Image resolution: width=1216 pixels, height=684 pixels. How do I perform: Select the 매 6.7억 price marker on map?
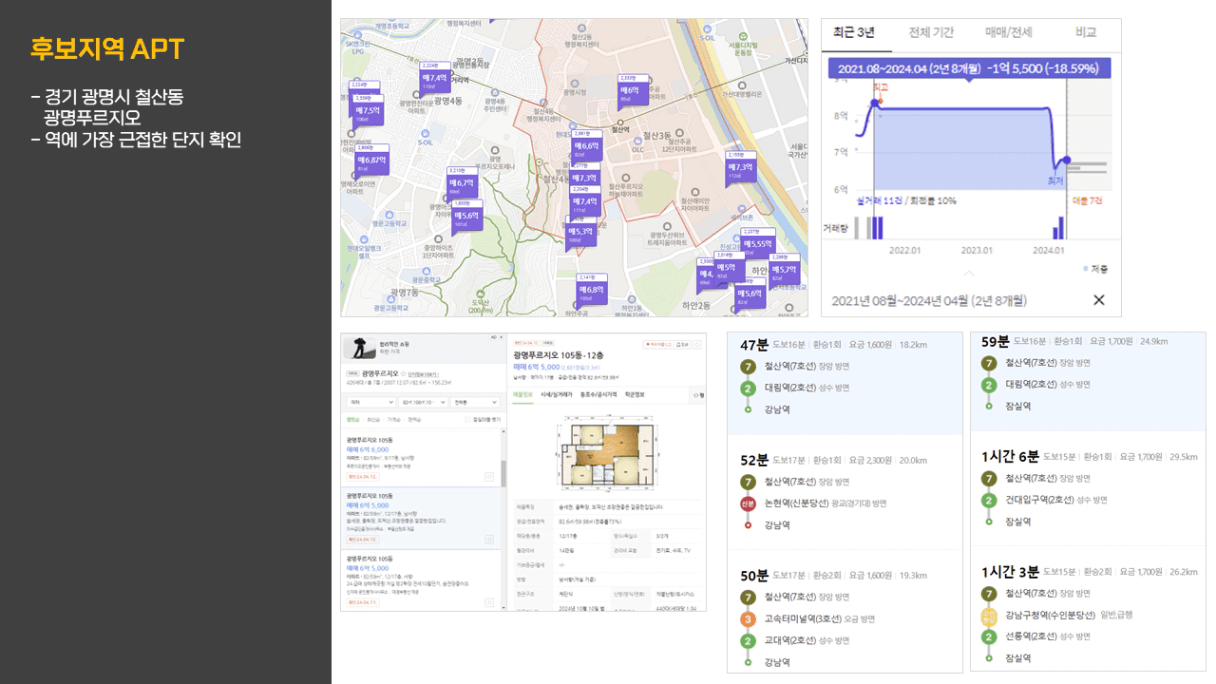pos(463,183)
